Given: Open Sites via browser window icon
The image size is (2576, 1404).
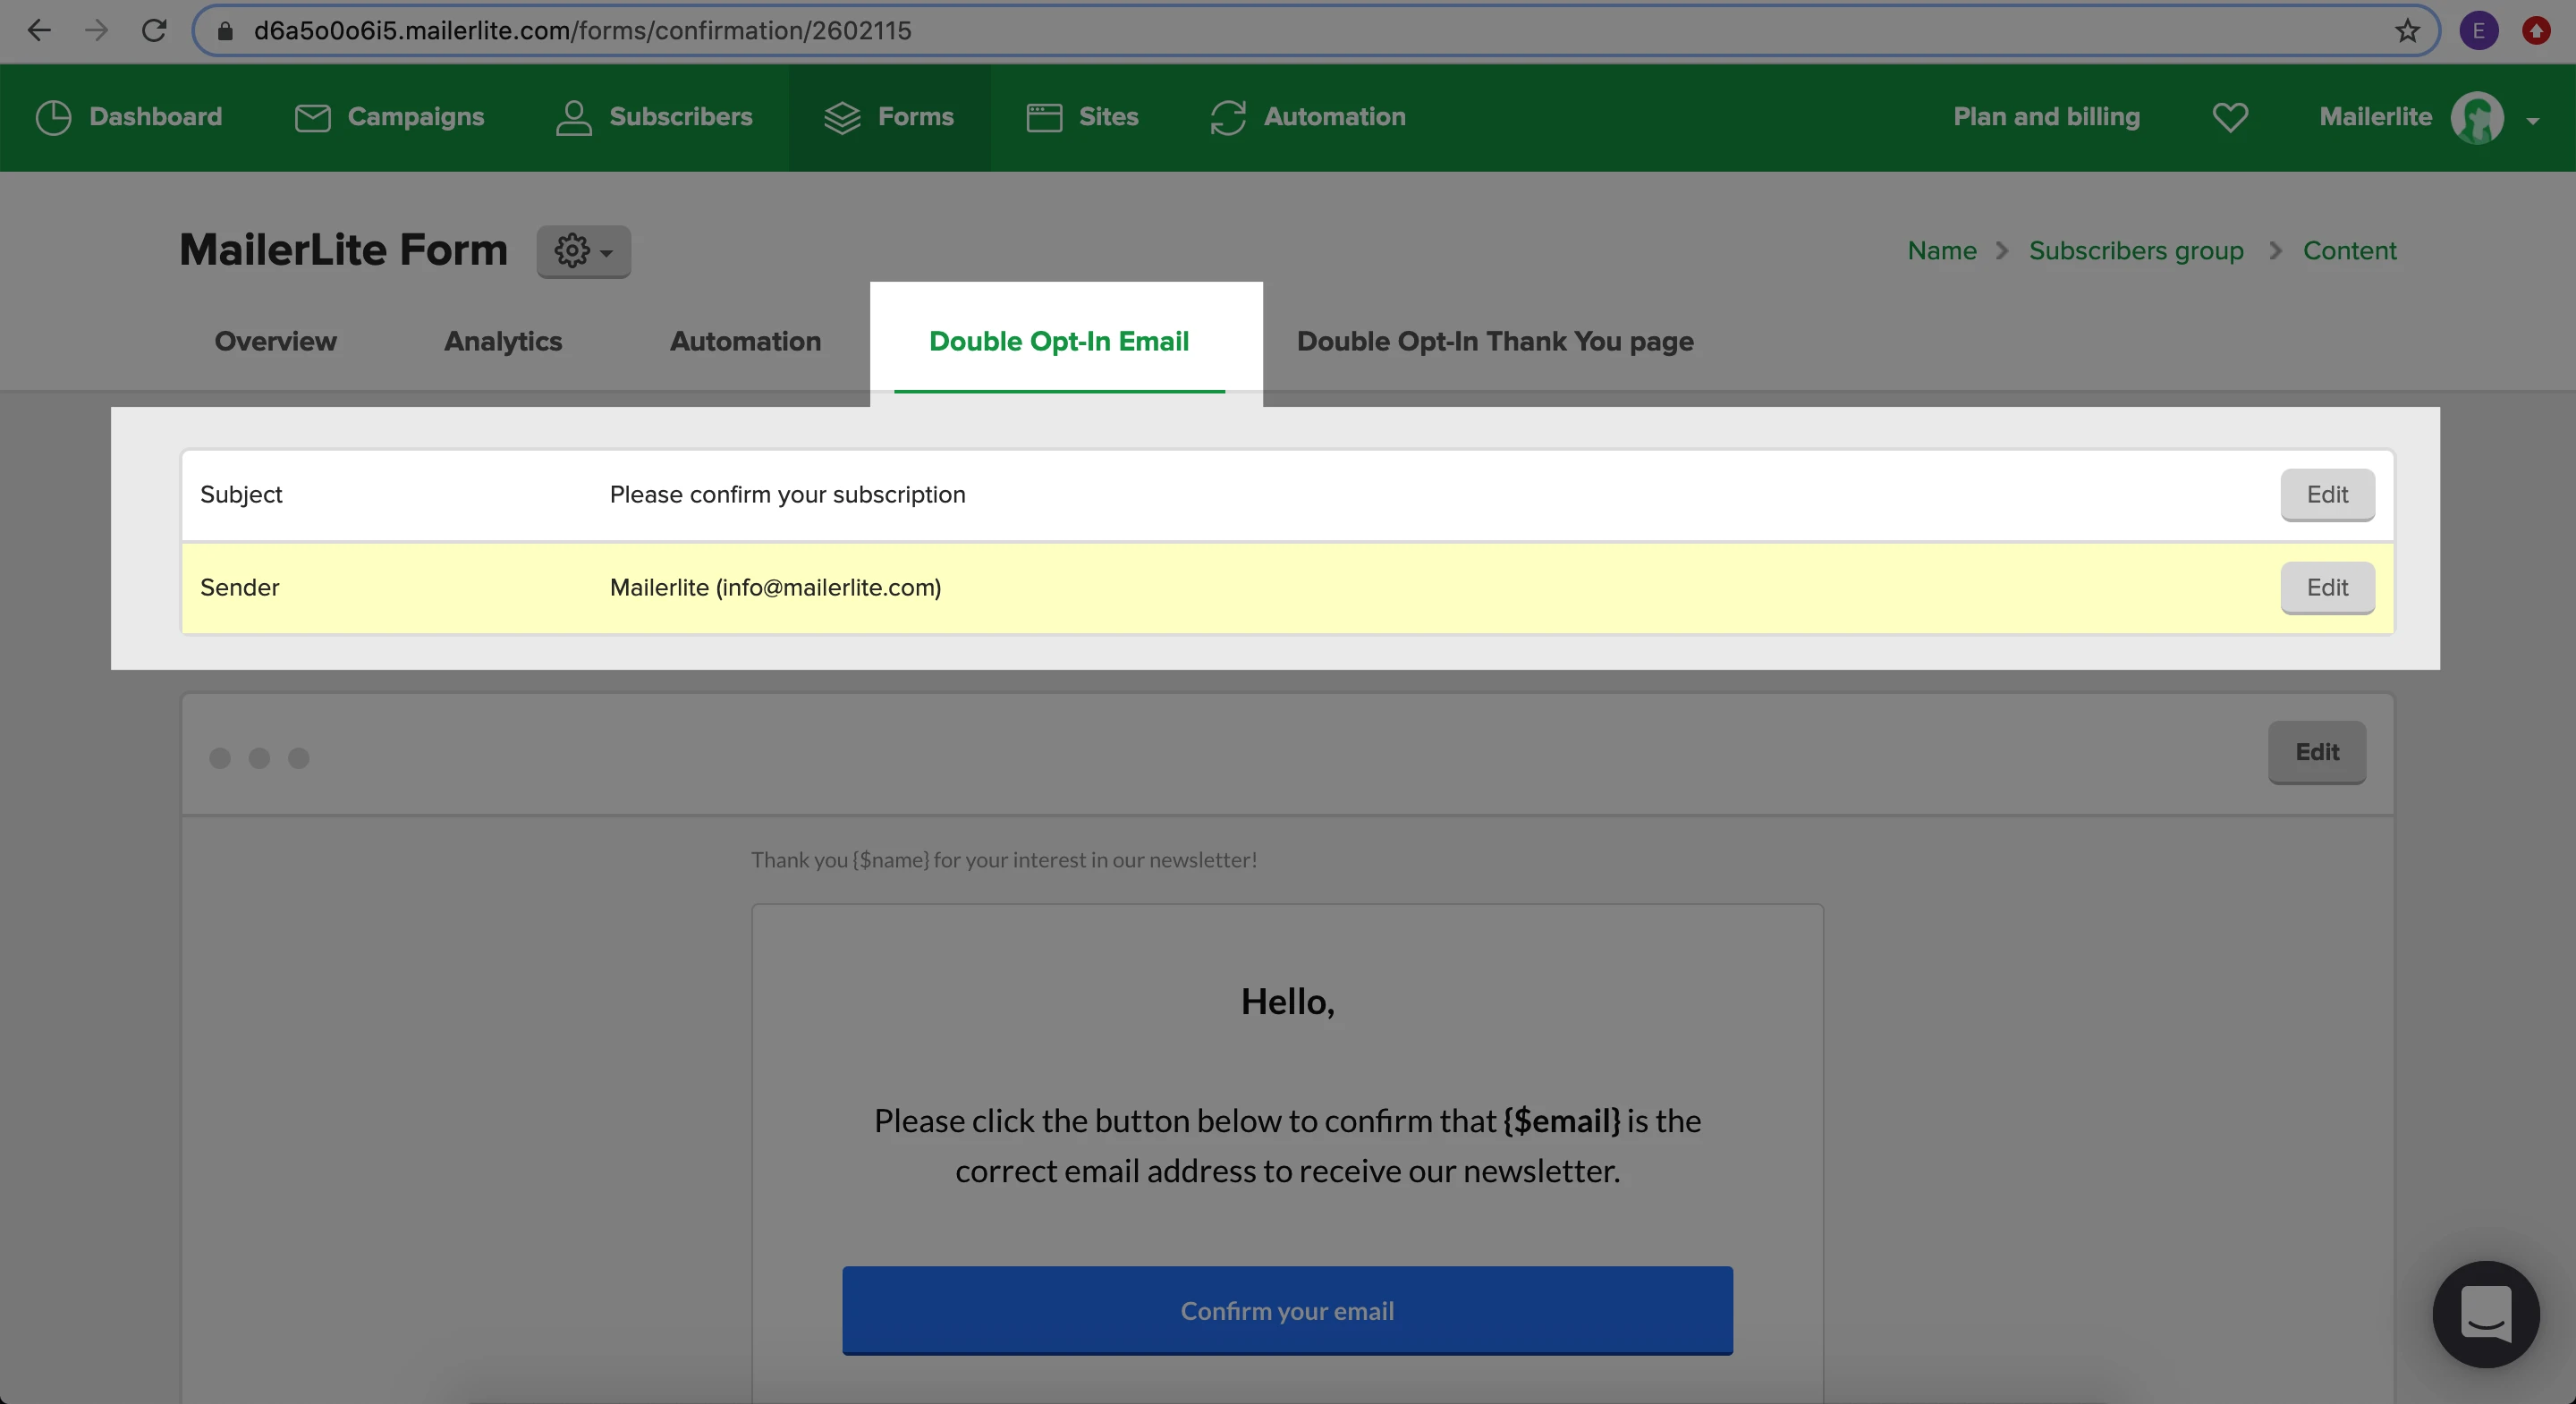Looking at the screenshot, I should tap(1044, 118).
